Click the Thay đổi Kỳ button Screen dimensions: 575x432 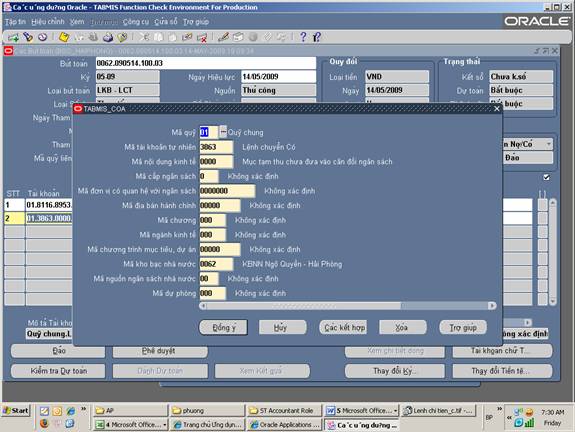click(395, 371)
